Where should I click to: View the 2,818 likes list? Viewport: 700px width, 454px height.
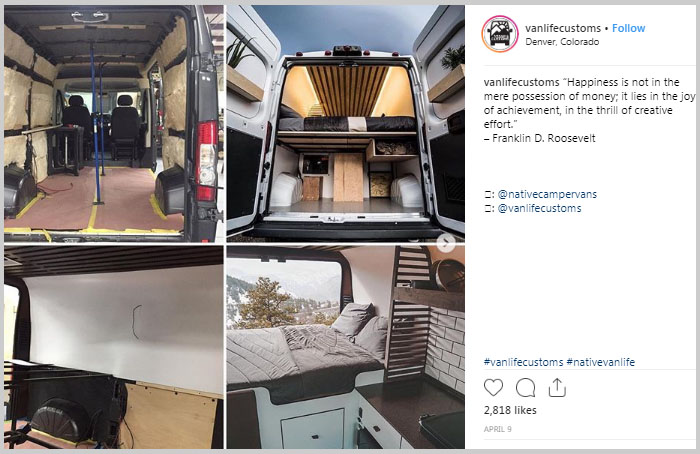click(510, 410)
